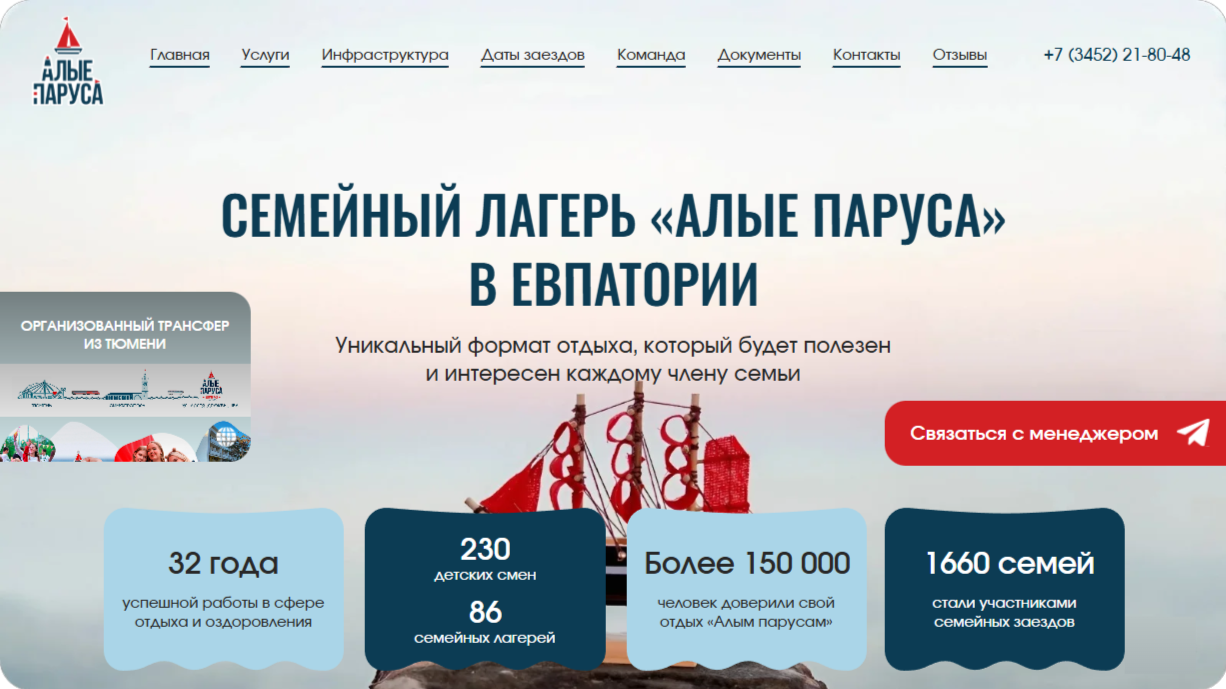Click the Telegram paper plane icon
This screenshot has height=689, width=1226.
click(x=1192, y=433)
